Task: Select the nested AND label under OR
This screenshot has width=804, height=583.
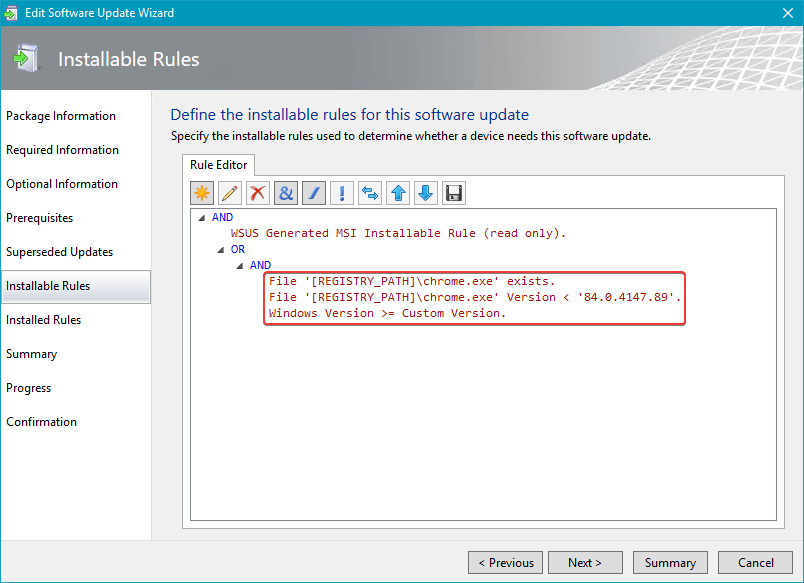Action: pos(260,265)
